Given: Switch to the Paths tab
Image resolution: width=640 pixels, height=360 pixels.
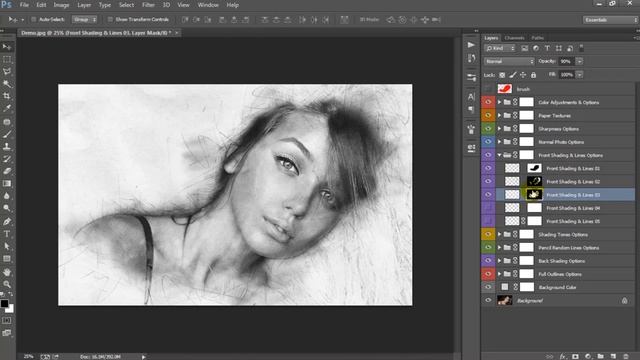Looking at the screenshot, I should (x=538, y=38).
